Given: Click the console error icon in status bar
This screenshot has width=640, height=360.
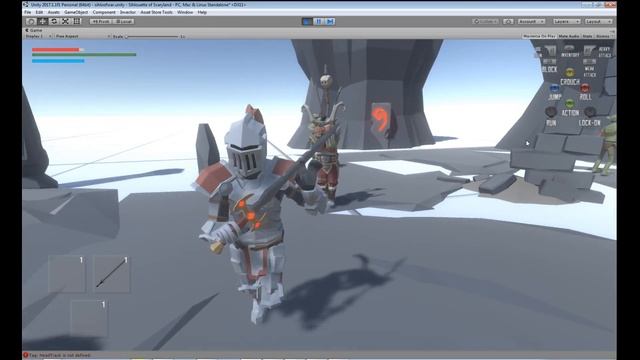Looking at the screenshot, I should [x=26, y=355].
